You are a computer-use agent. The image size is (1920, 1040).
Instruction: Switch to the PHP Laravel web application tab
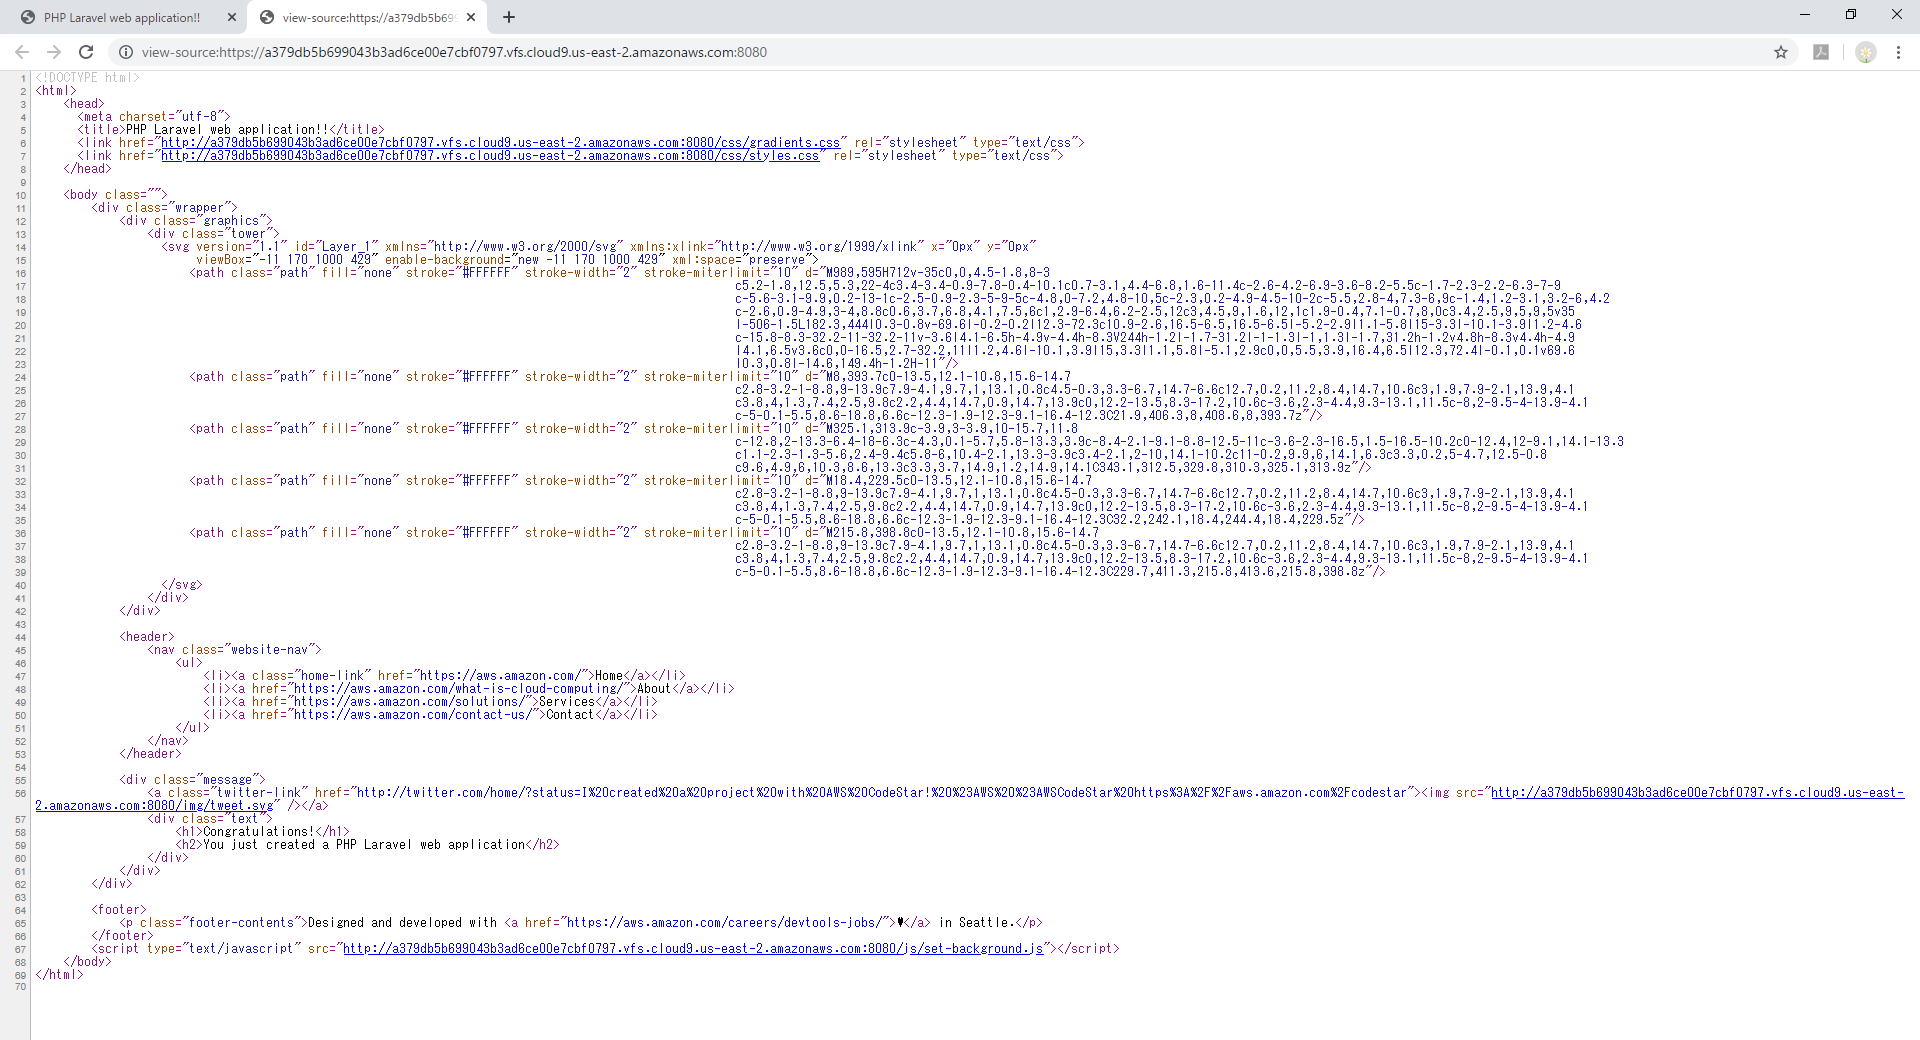(x=124, y=17)
